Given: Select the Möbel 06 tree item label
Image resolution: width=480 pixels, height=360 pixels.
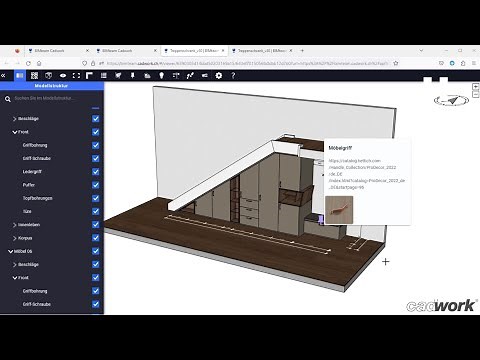Looking at the screenshot, I should tap(23, 251).
